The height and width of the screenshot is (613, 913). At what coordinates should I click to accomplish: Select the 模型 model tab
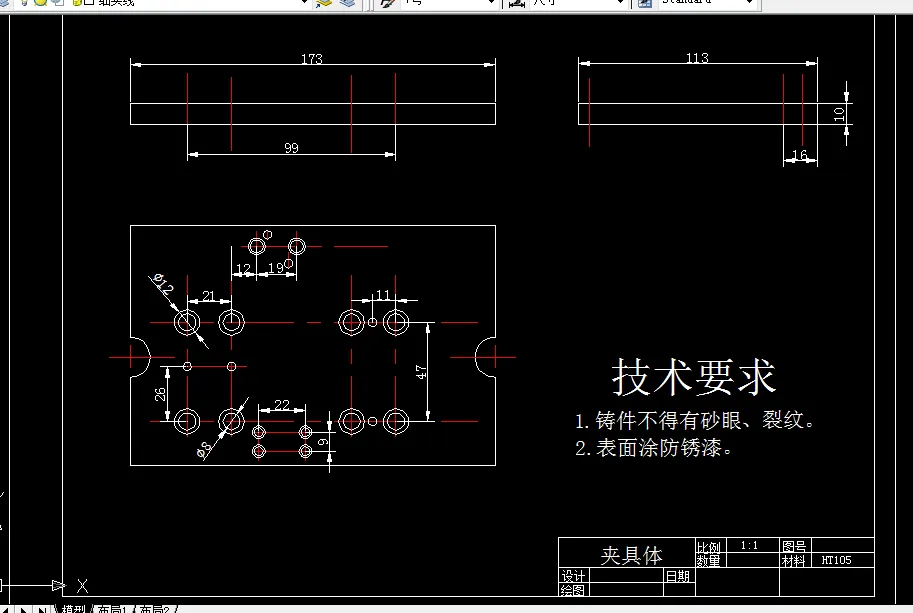pos(74,607)
